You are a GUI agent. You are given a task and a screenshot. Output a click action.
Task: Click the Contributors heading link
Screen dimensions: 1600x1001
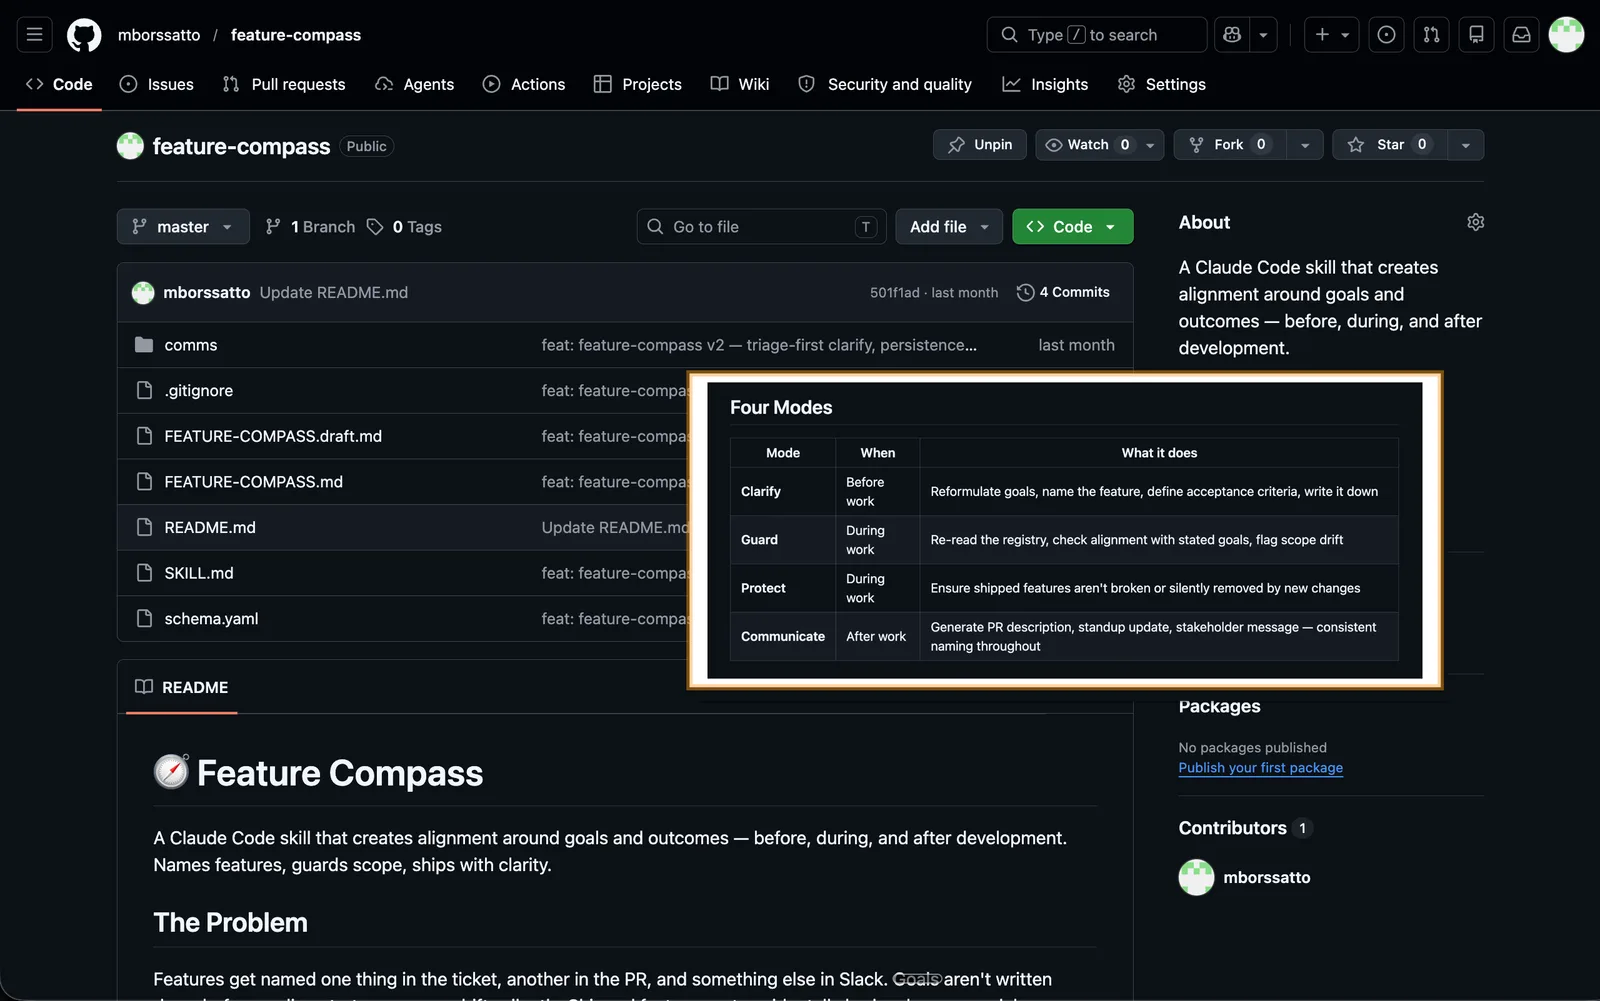click(x=1245, y=828)
